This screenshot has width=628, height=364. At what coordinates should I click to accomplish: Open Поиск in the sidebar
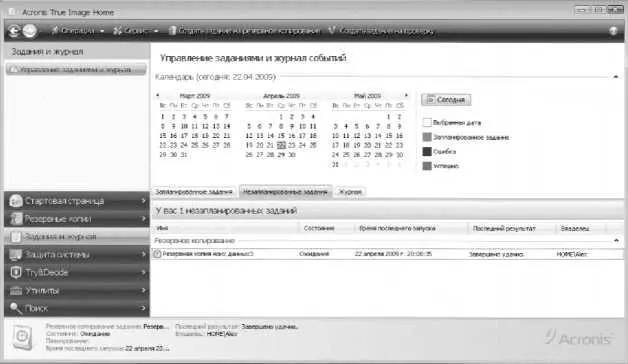pyautogui.click(x=76, y=308)
